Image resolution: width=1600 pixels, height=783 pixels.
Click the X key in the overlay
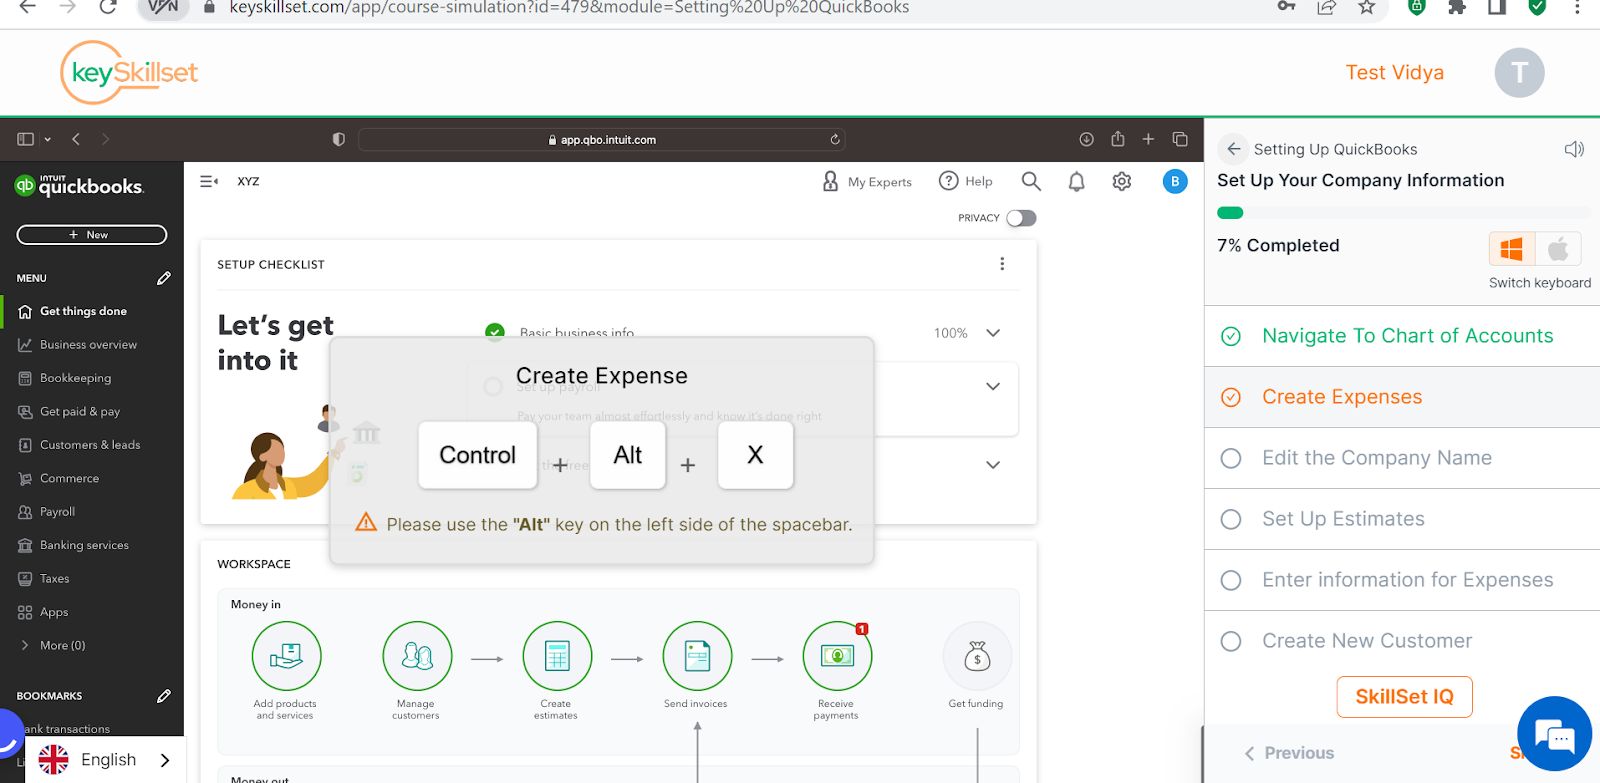(x=755, y=455)
